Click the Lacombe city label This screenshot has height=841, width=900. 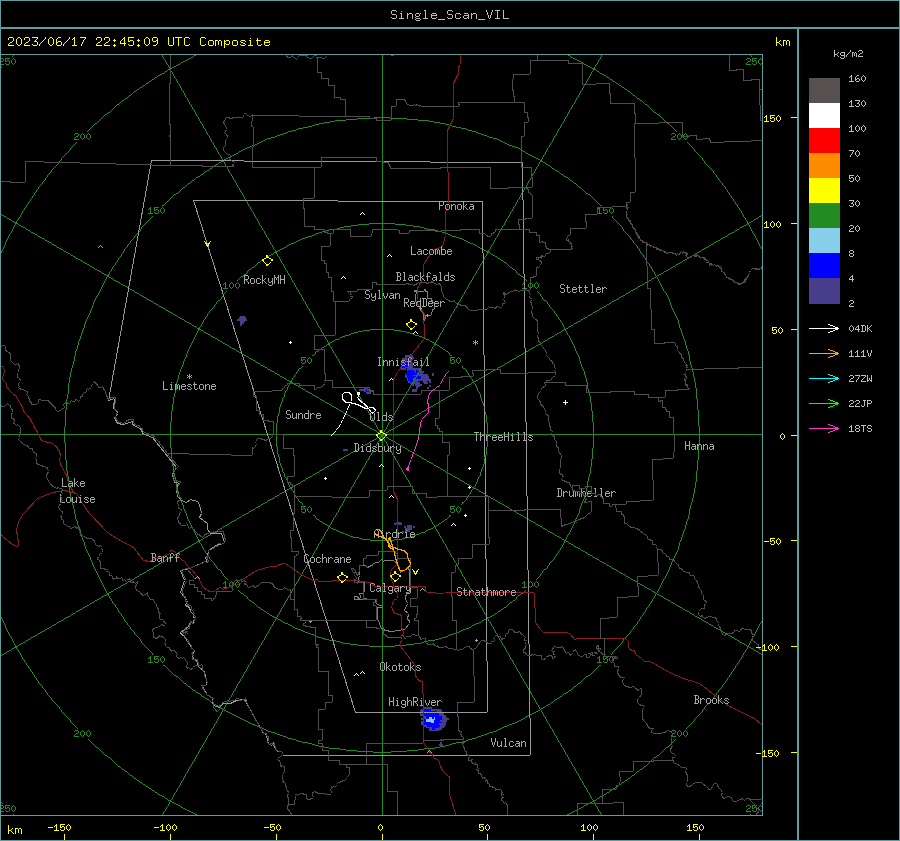pos(431,251)
